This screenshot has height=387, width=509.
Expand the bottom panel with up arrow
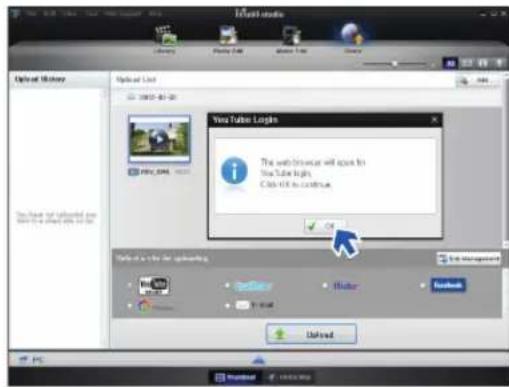pos(259,360)
